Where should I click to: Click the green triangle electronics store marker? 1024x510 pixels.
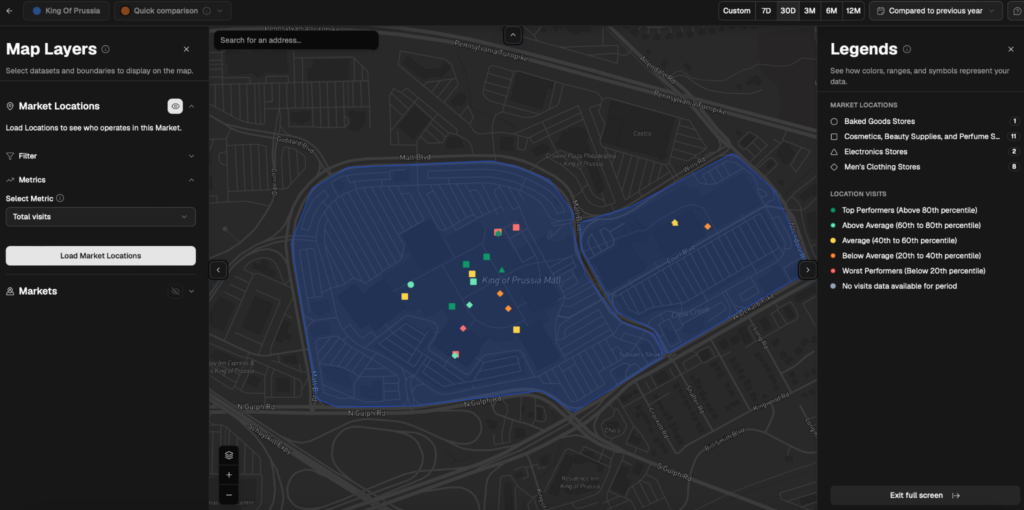(x=502, y=270)
